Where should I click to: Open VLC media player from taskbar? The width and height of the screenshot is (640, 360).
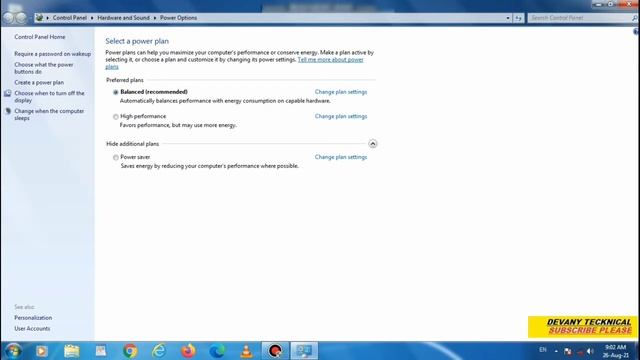(x=246, y=351)
